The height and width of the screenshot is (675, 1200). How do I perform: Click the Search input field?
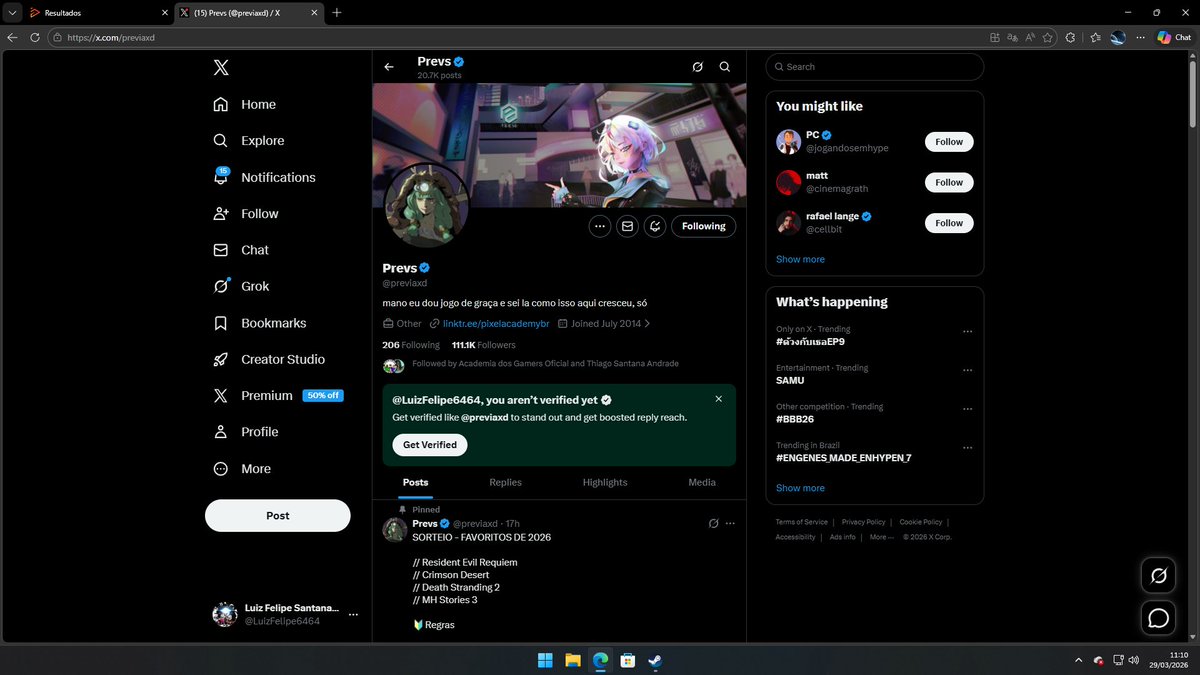coord(875,67)
